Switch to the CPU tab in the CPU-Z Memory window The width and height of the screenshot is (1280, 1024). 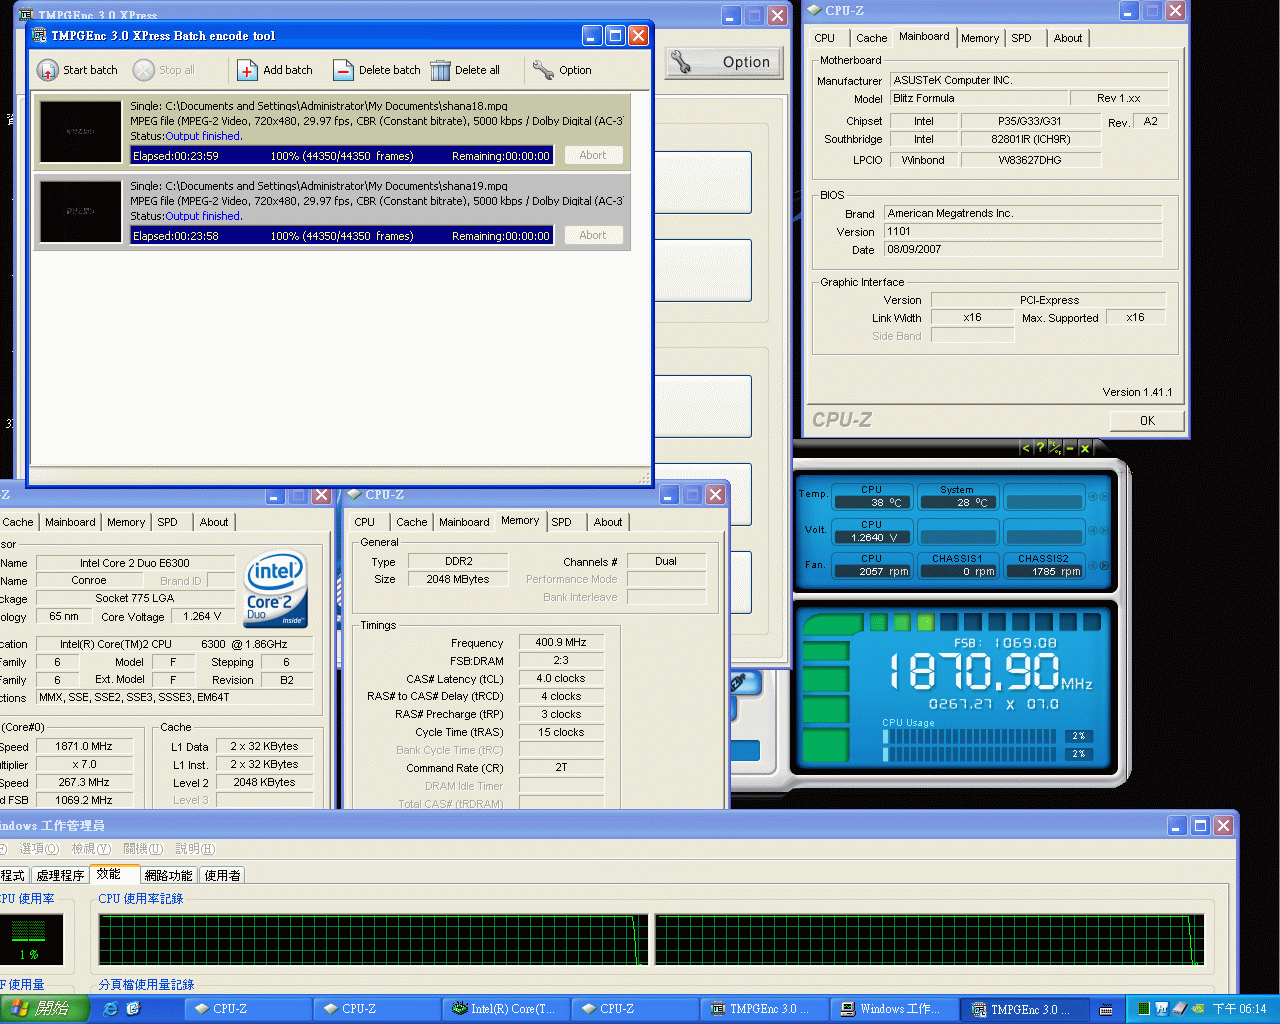tap(365, 522)
